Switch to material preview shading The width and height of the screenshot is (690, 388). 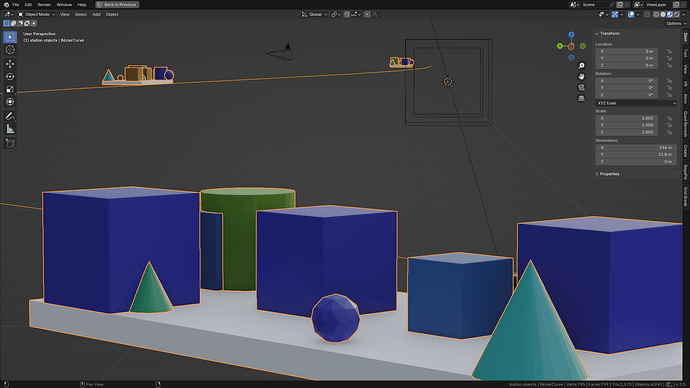pos(670,15)
